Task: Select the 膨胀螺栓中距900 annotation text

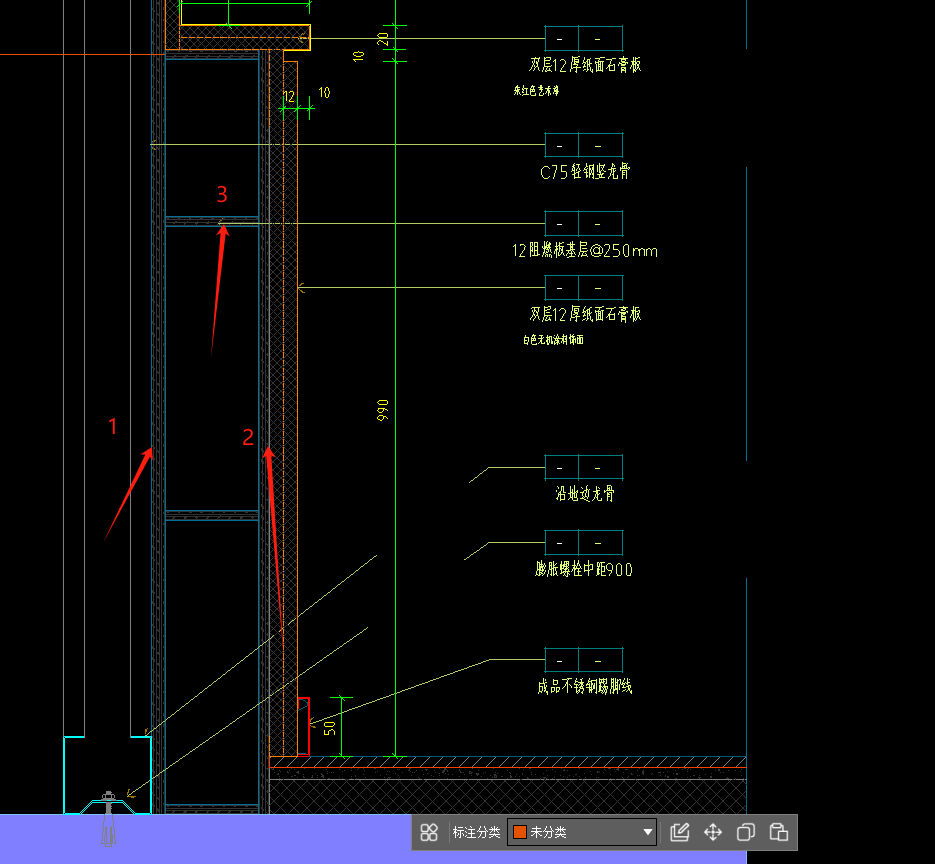Action: [x=584, y=569]
